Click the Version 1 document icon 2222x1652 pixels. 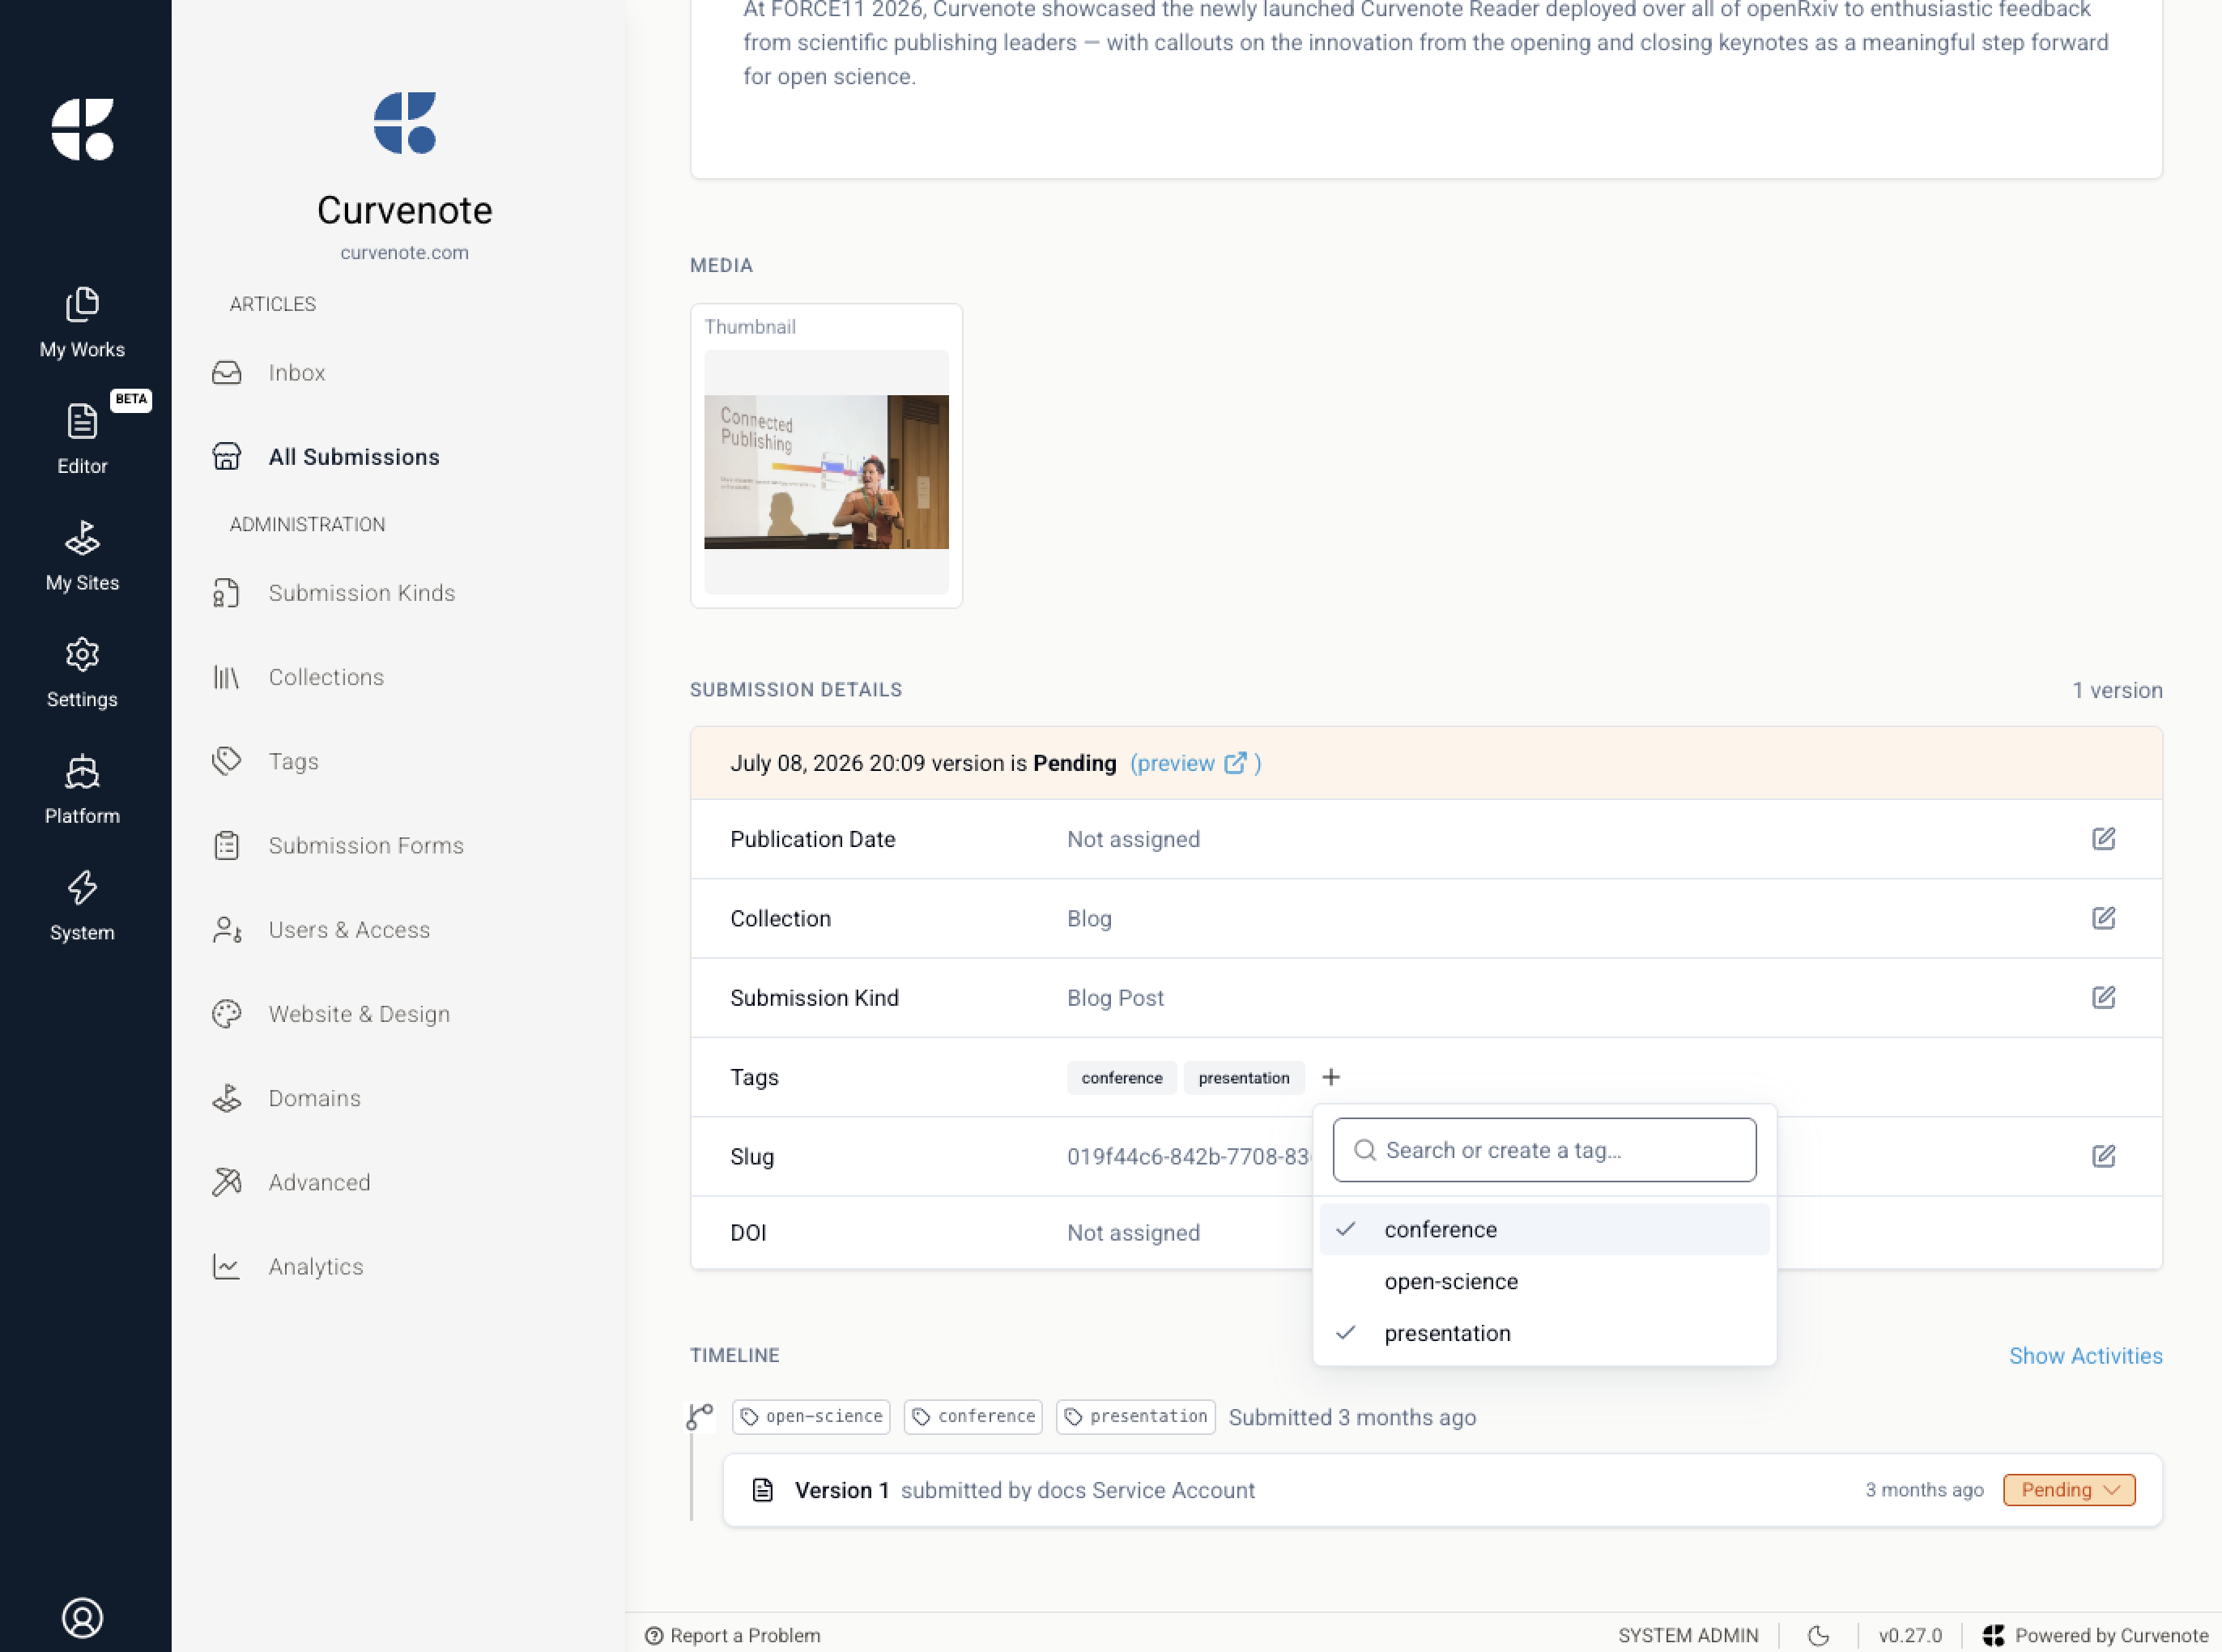coord(762,1490)
